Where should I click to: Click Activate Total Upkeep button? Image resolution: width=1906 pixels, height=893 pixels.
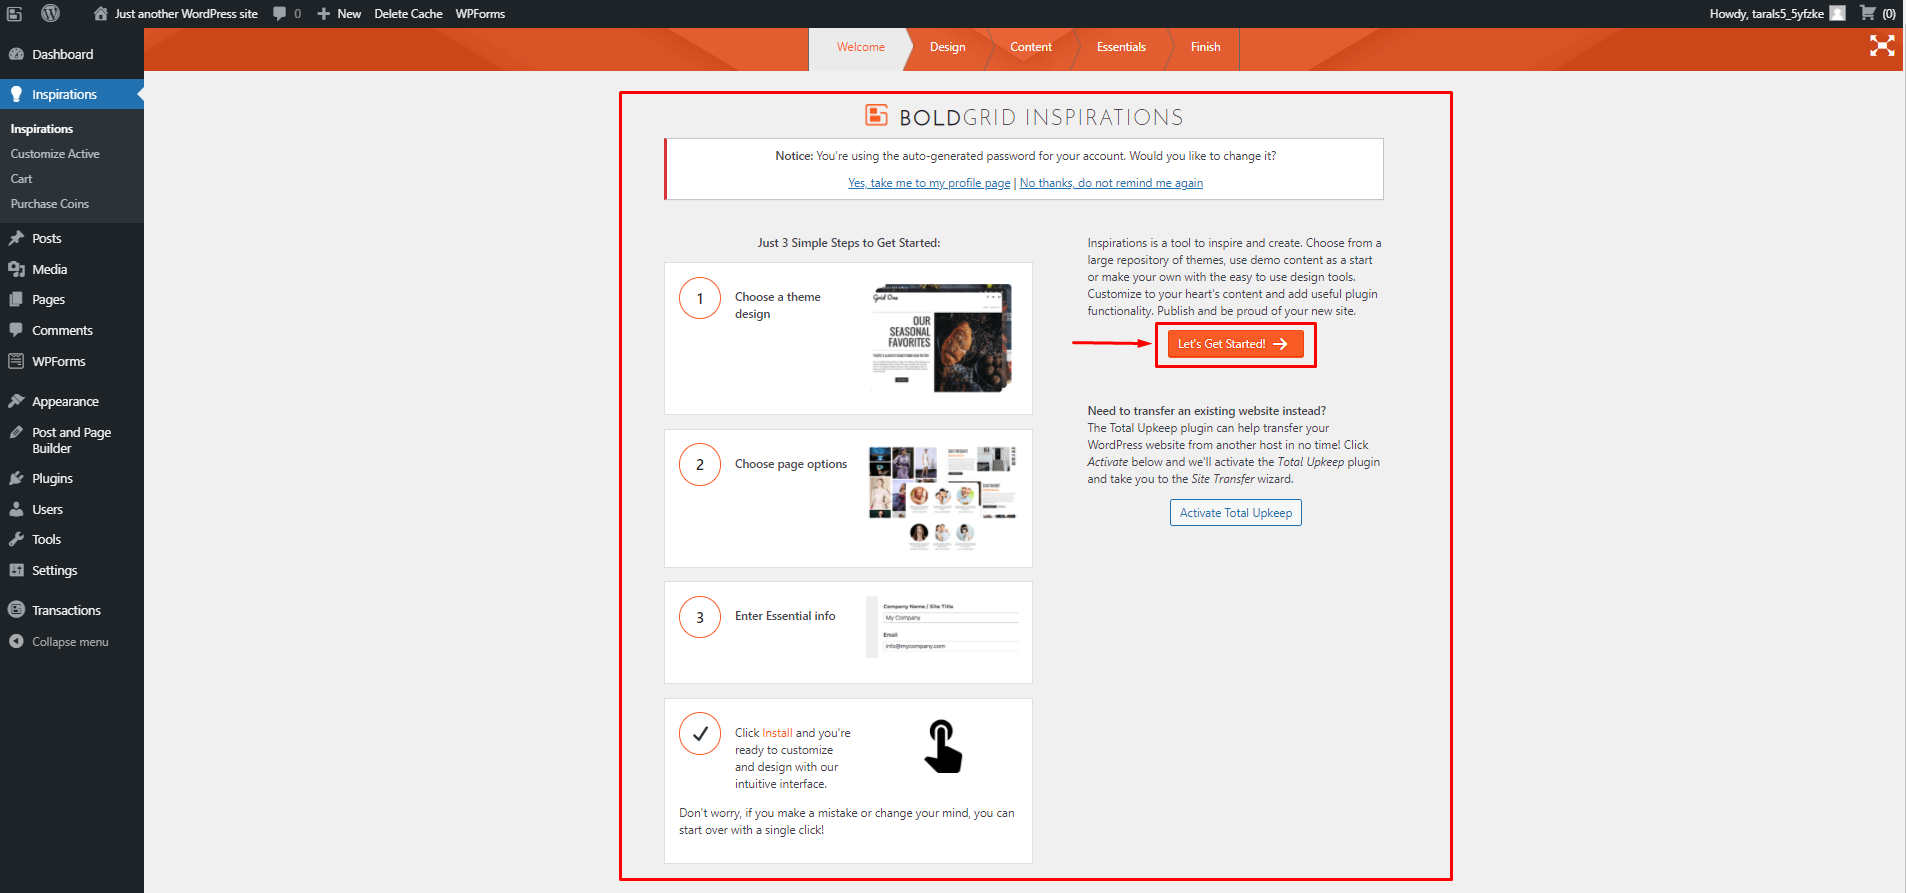point(1236,513)
